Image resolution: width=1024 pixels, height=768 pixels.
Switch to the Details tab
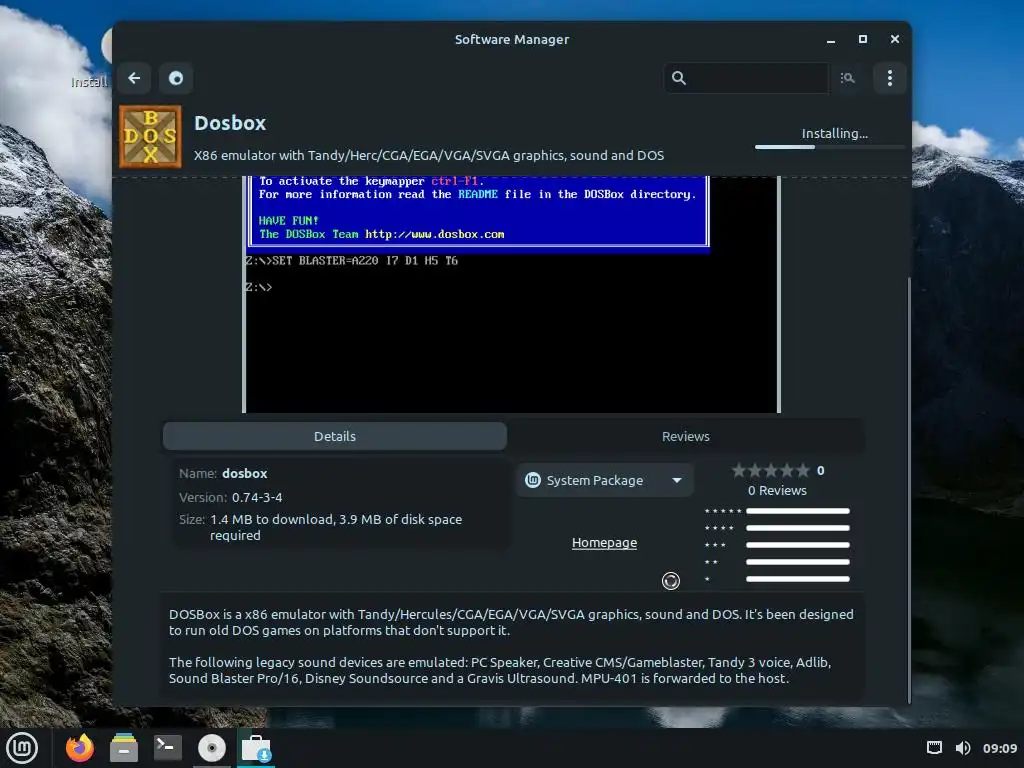(335, 436)
